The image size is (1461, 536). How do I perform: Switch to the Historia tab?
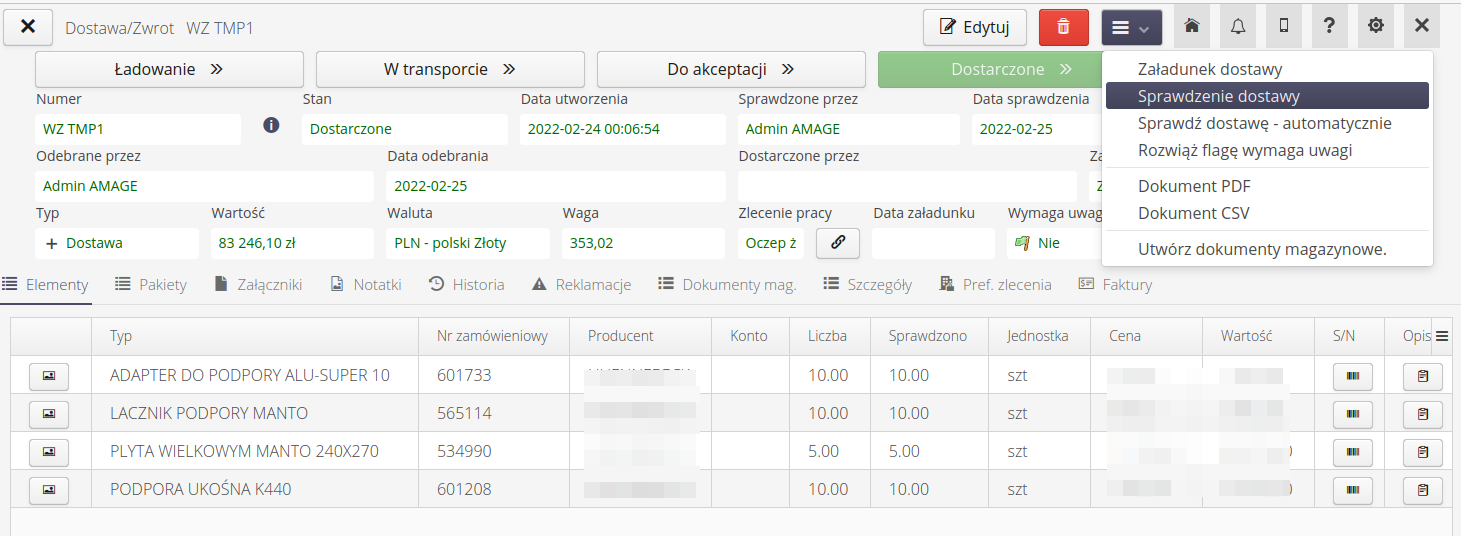point(467,284)
